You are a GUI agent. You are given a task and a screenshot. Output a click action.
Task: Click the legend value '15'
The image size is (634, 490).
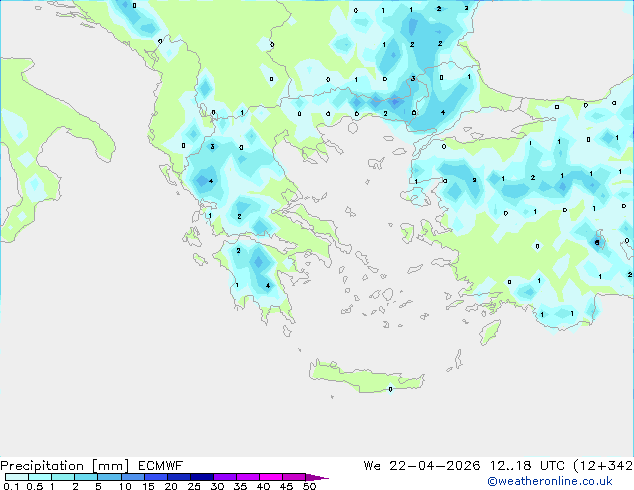pos(148,486)
